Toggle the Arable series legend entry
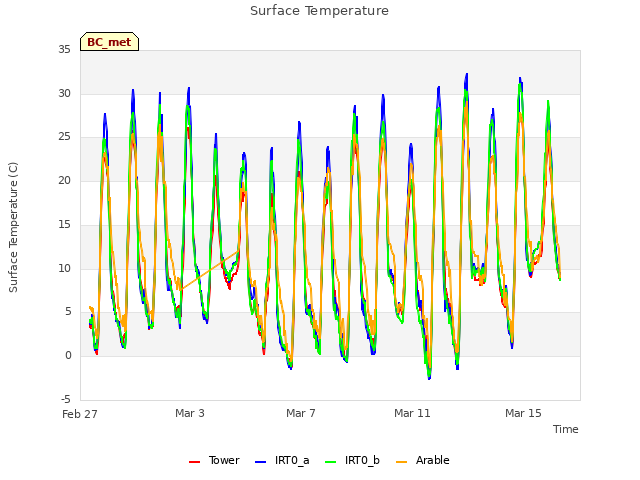The width and height of the screenshot is (640, 480). [x=422, y=460]
